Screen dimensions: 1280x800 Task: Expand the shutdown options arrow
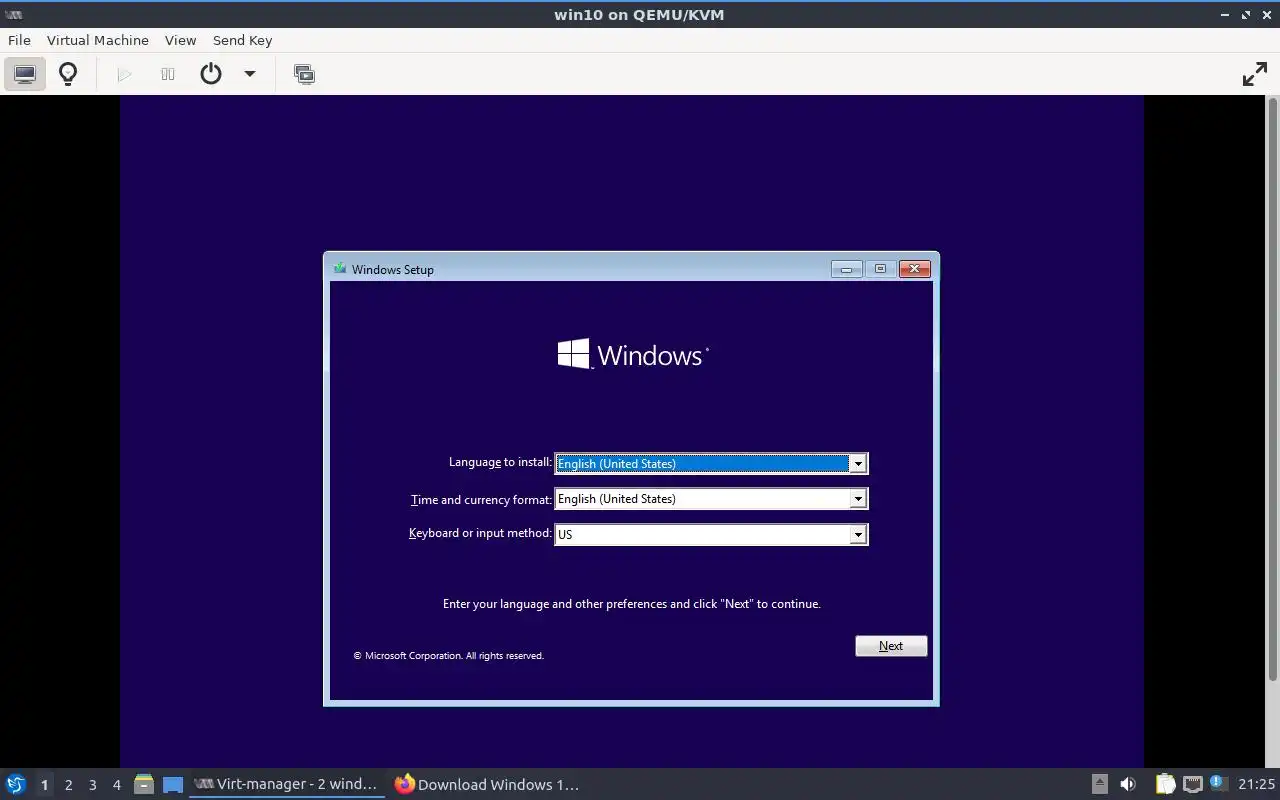[250, 74]
